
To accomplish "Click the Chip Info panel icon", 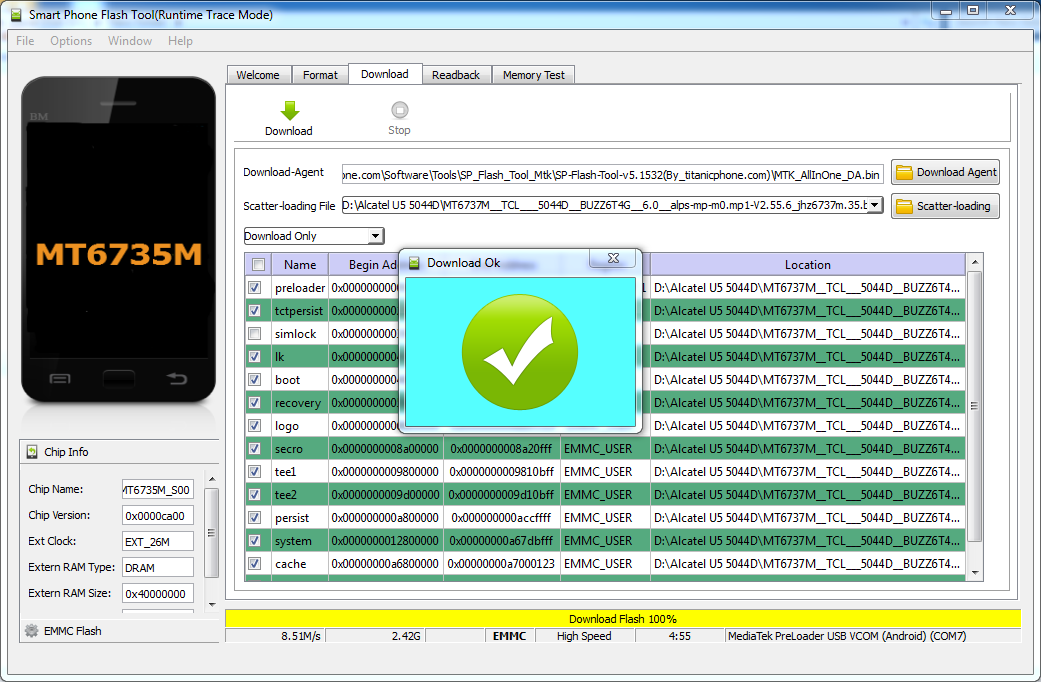I will 32,452.
